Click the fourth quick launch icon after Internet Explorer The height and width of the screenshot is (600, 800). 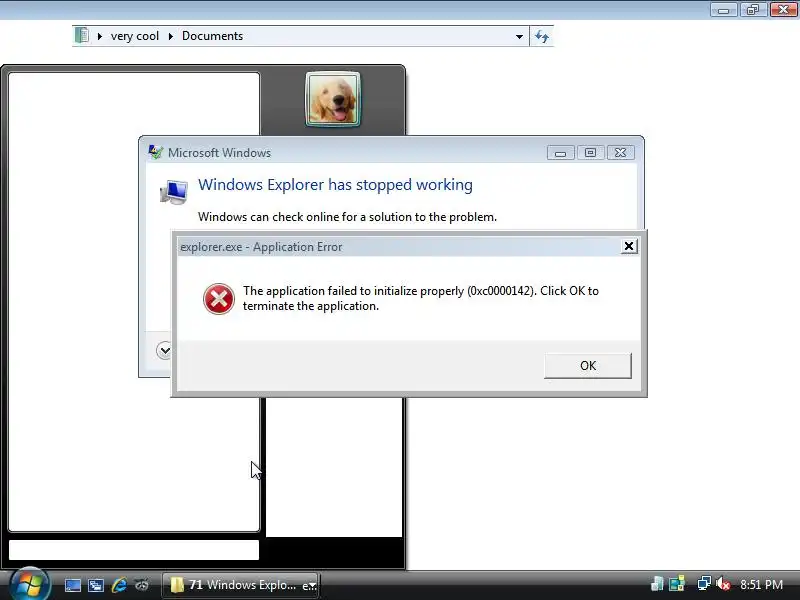tap(142, 585)
